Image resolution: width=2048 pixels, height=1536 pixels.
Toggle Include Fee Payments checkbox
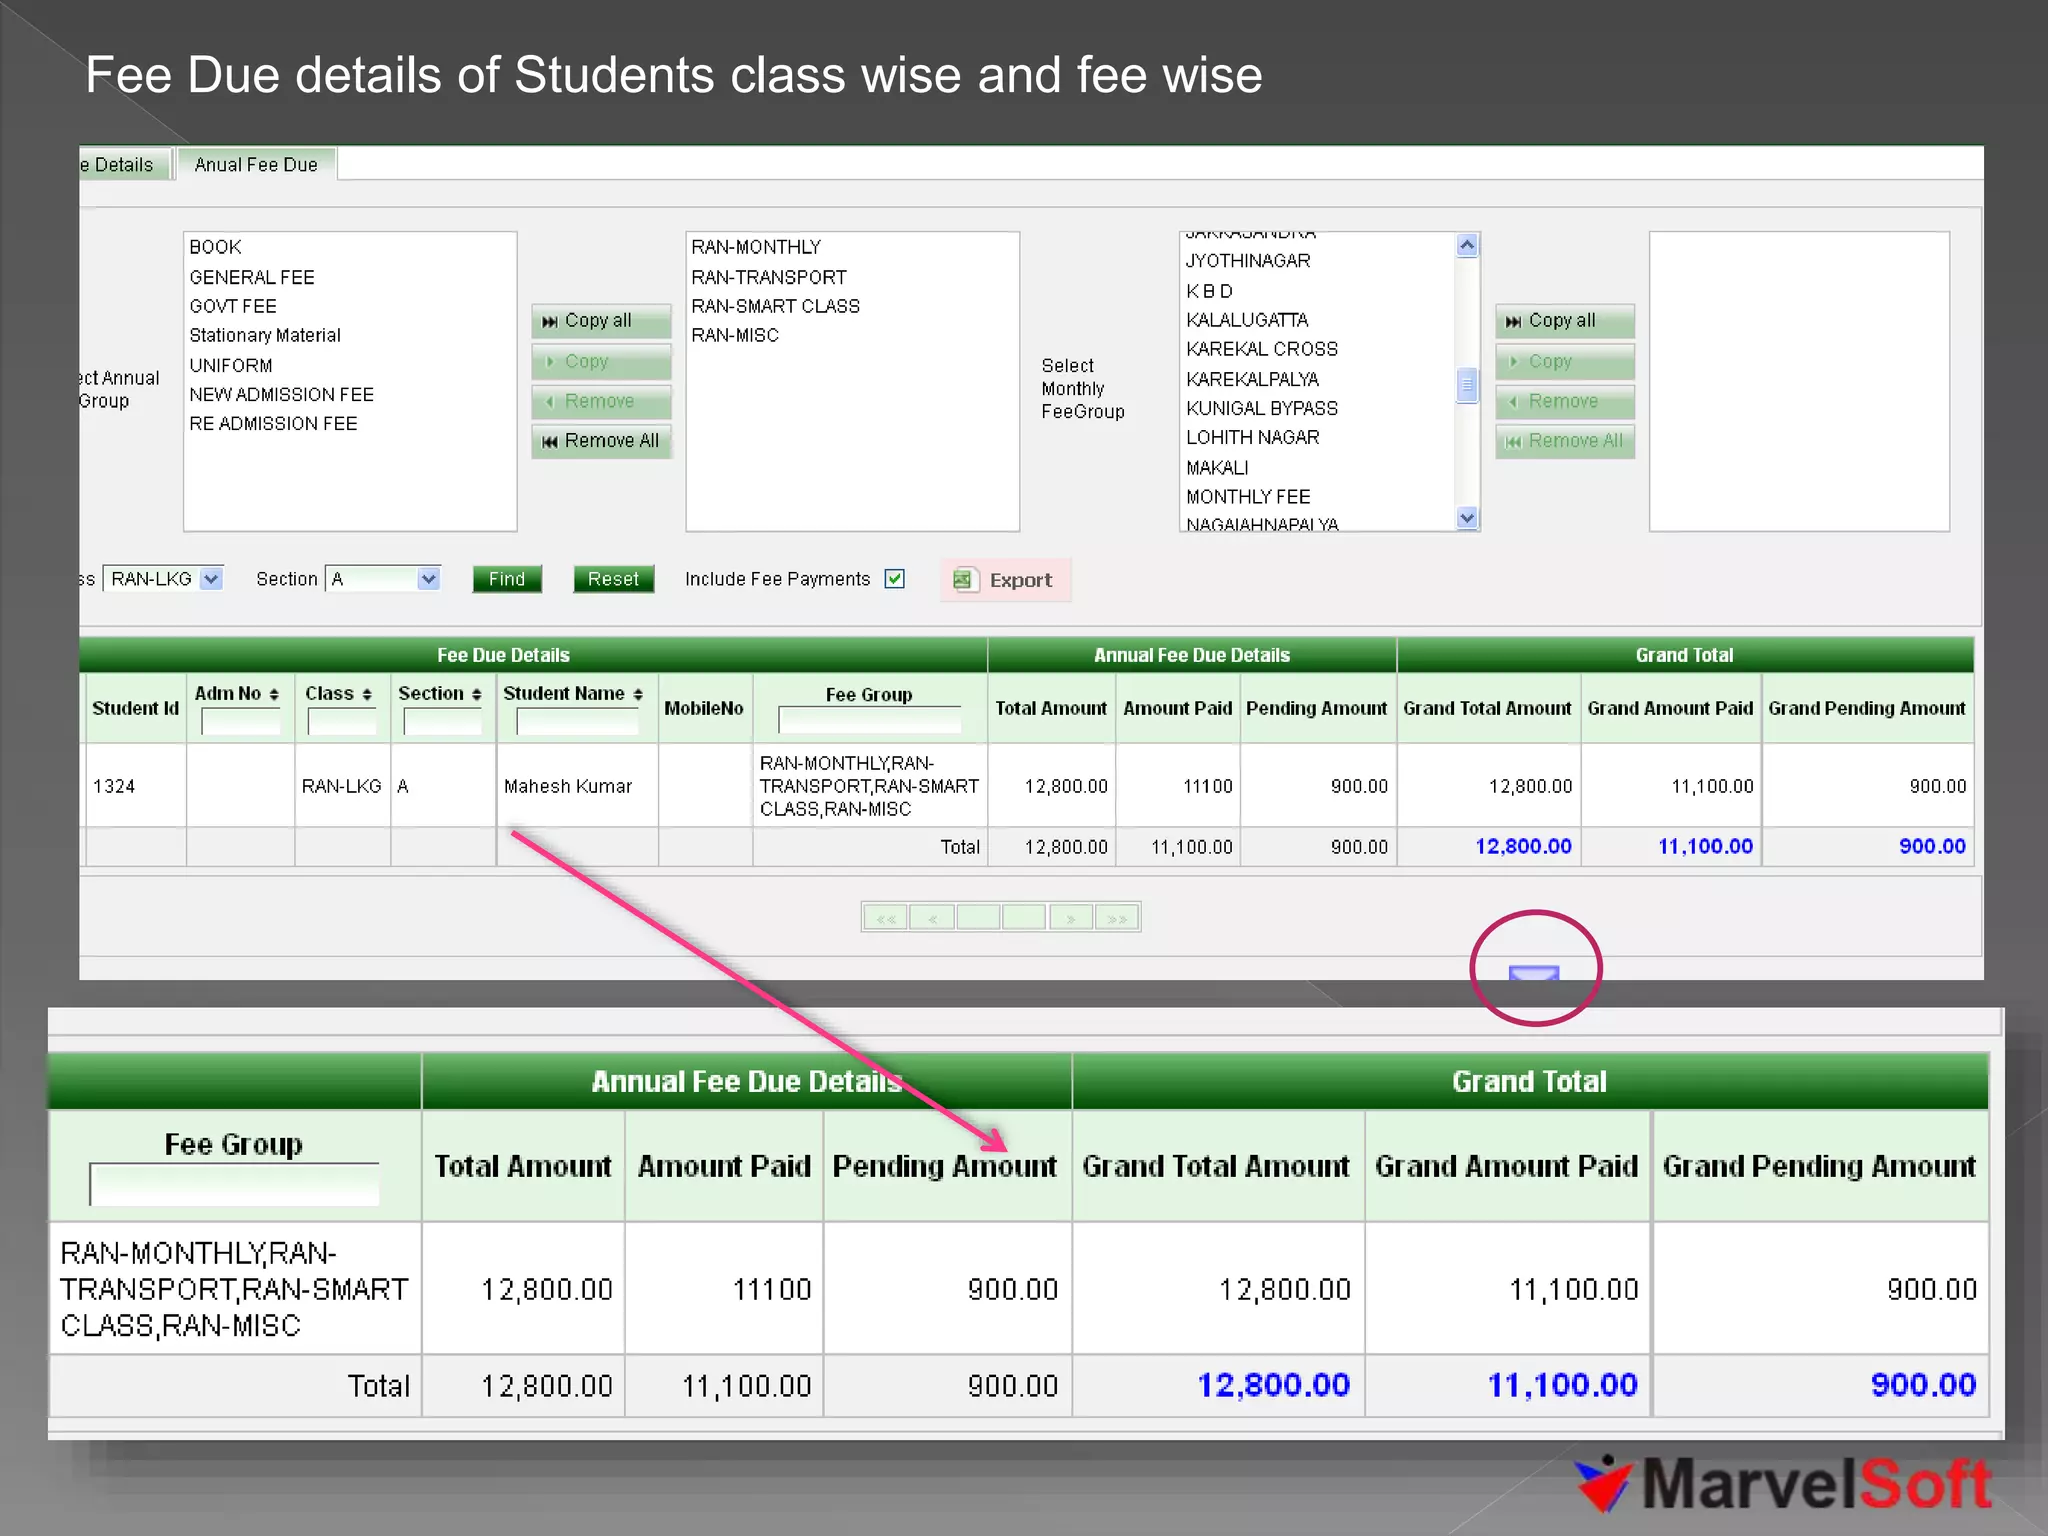(x=895, y=579)
